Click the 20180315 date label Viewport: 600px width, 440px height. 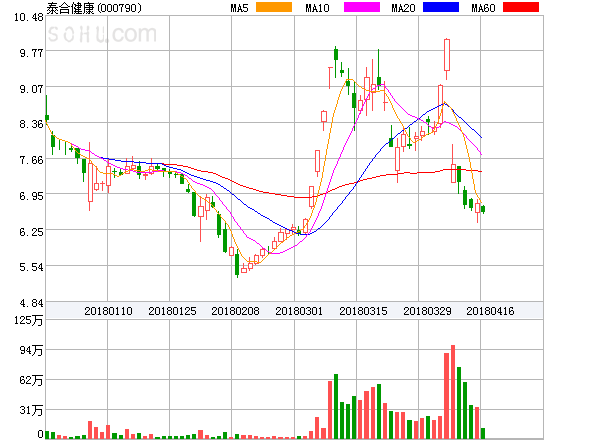click(x=363, y=311)
